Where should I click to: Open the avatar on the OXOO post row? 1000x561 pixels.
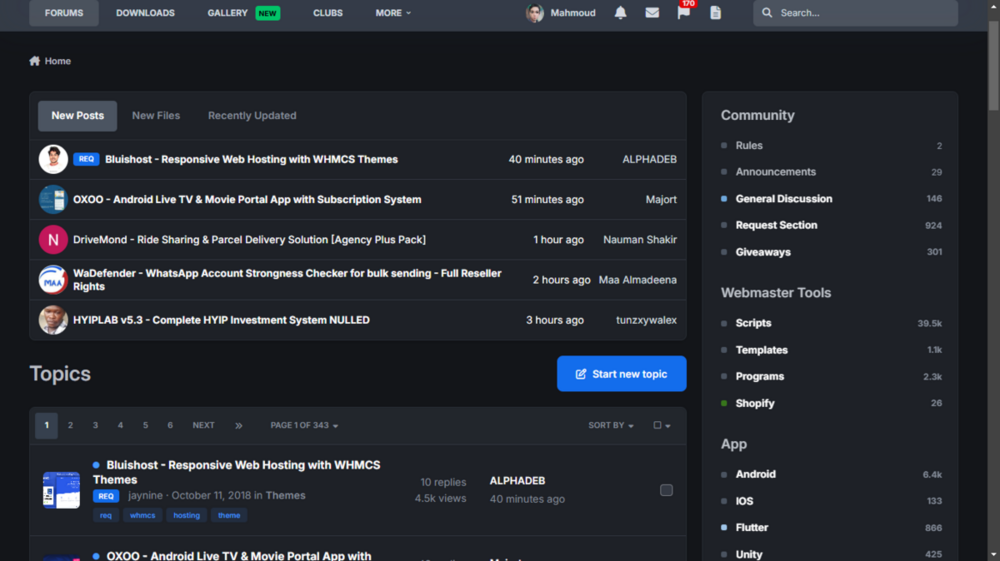tap(53, 200)
